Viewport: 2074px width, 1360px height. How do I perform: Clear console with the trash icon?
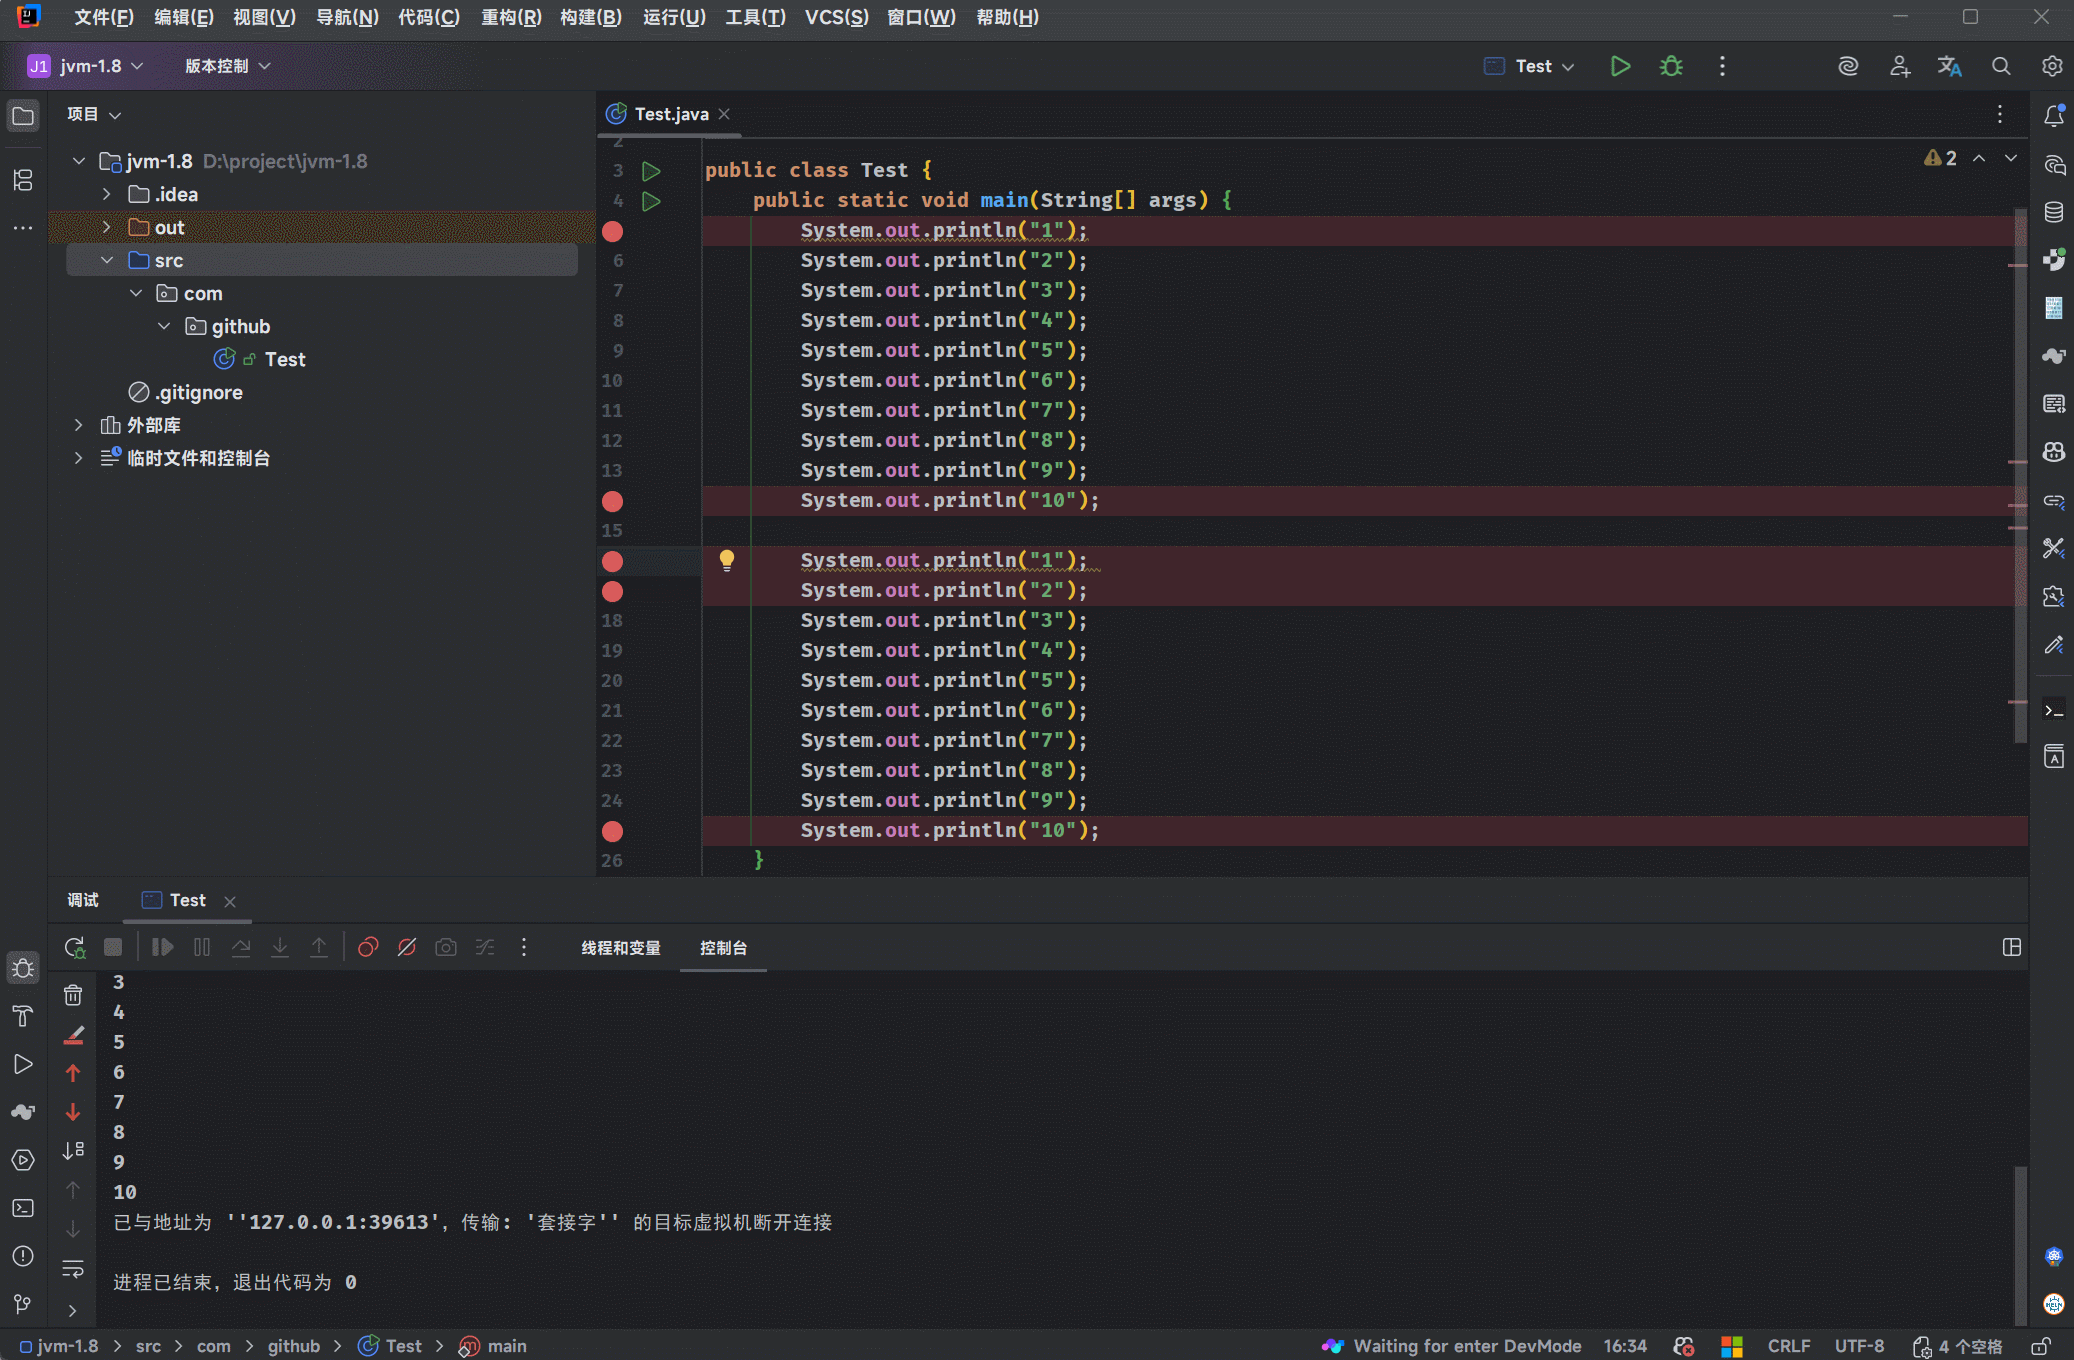pyautogui.click(x=73, y=995)
